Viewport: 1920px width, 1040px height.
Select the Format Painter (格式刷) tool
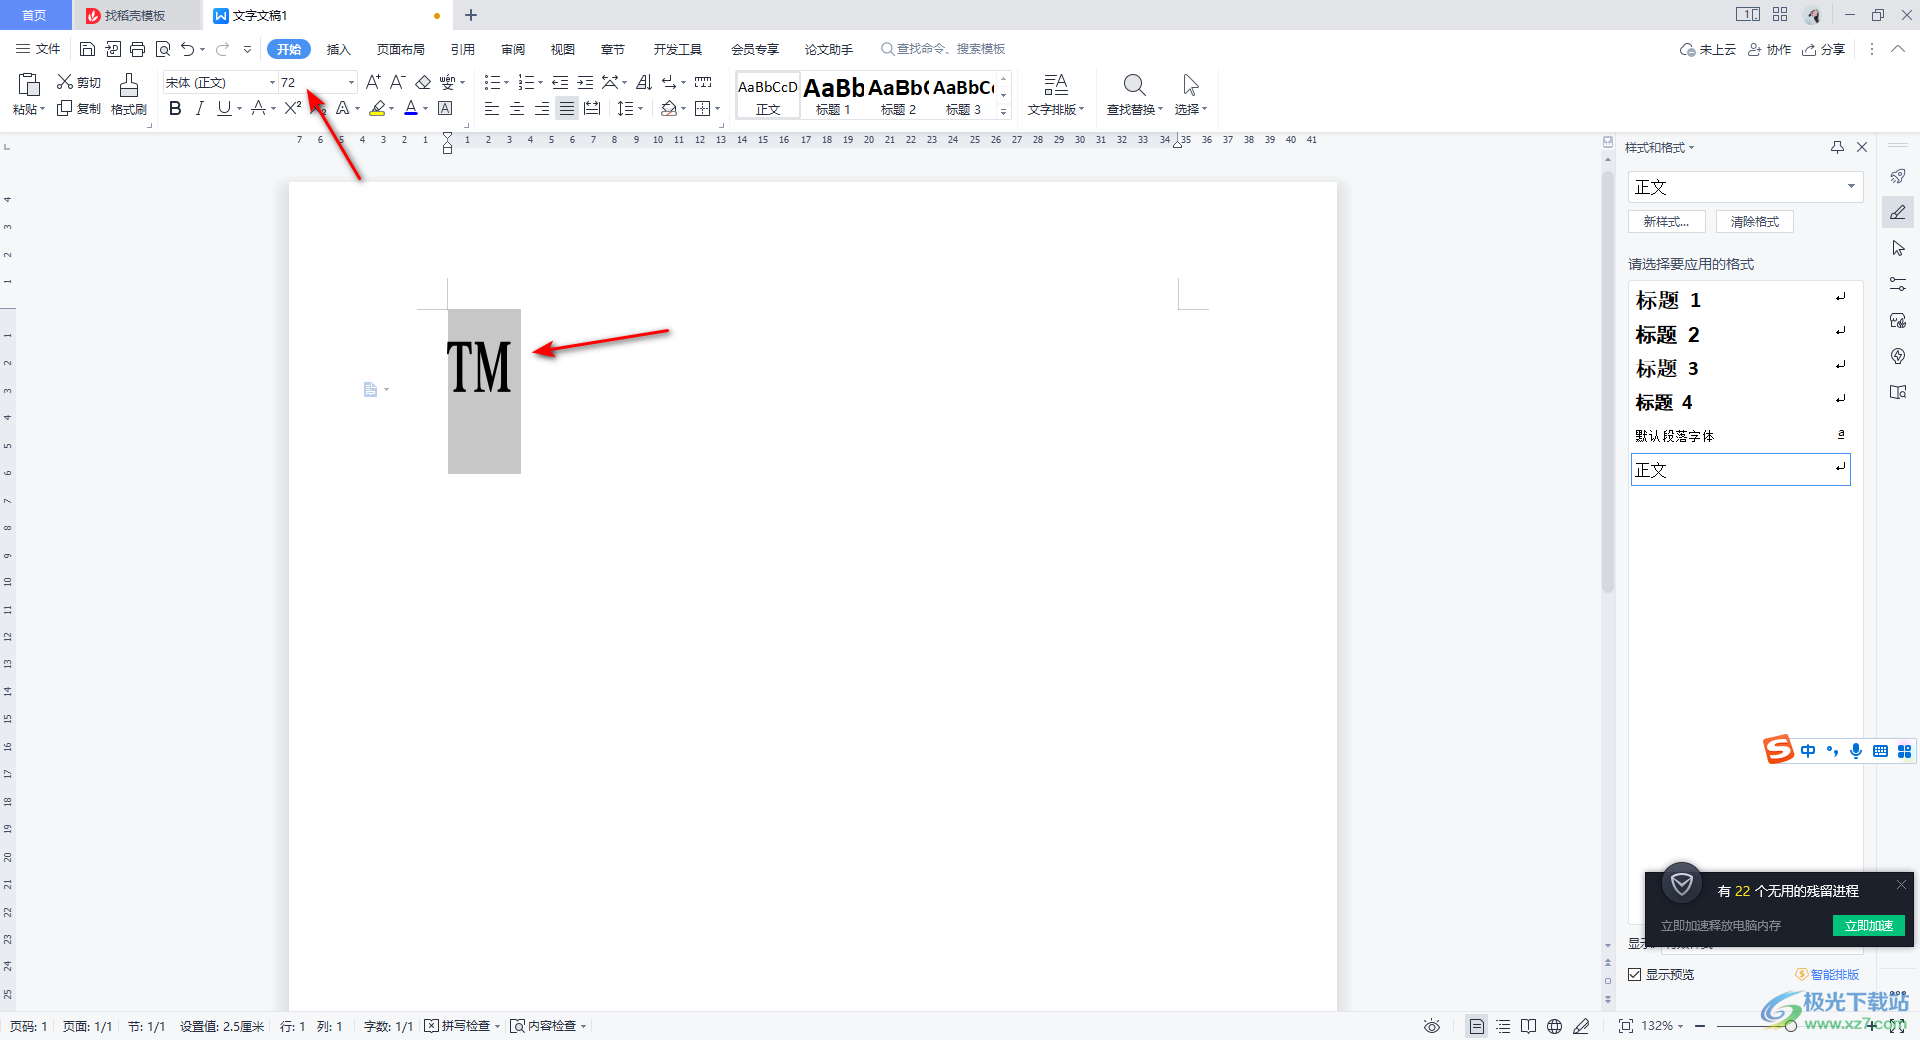pyautogui.click(x=128, y=95)
